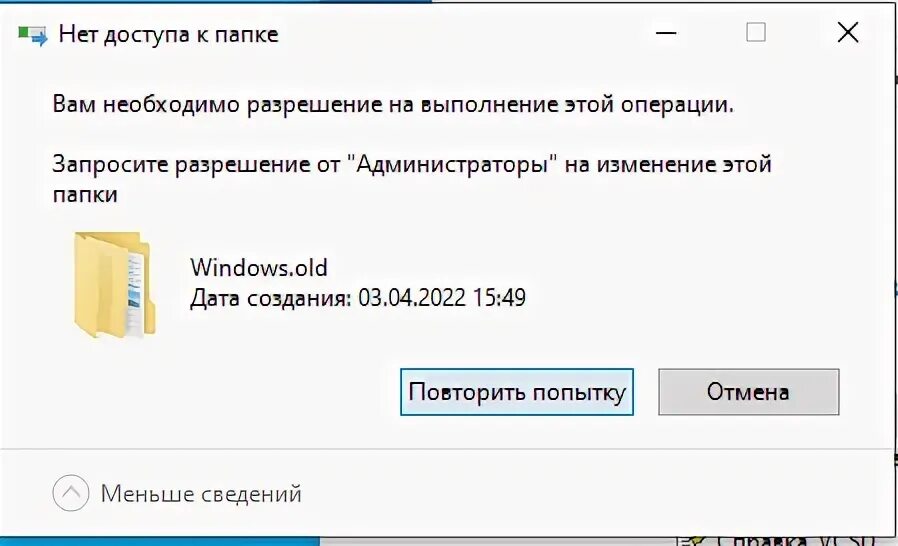Click the background window text at bottom right
Viewport: 898px width, 546px height.
point(779,541)
